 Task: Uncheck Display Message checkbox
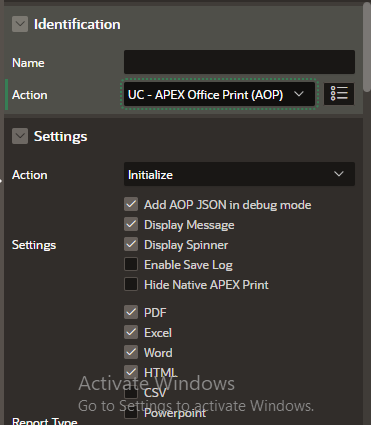131,224
